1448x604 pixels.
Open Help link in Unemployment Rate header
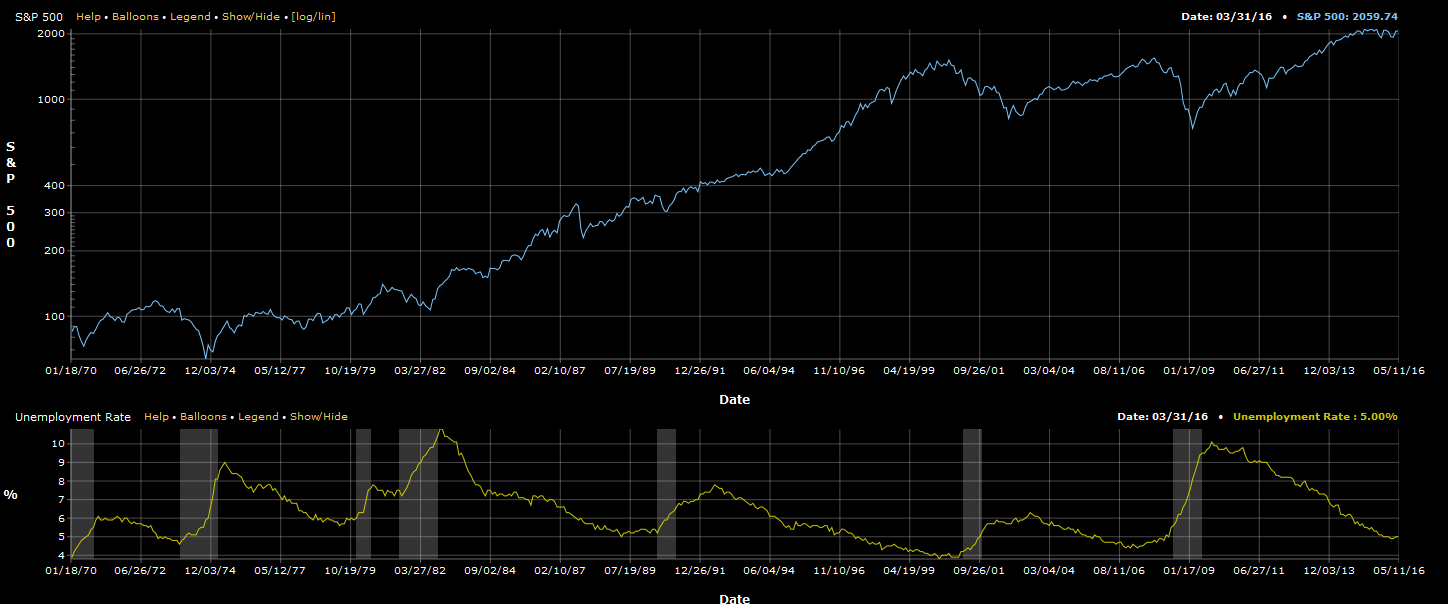tap(156, 417)
